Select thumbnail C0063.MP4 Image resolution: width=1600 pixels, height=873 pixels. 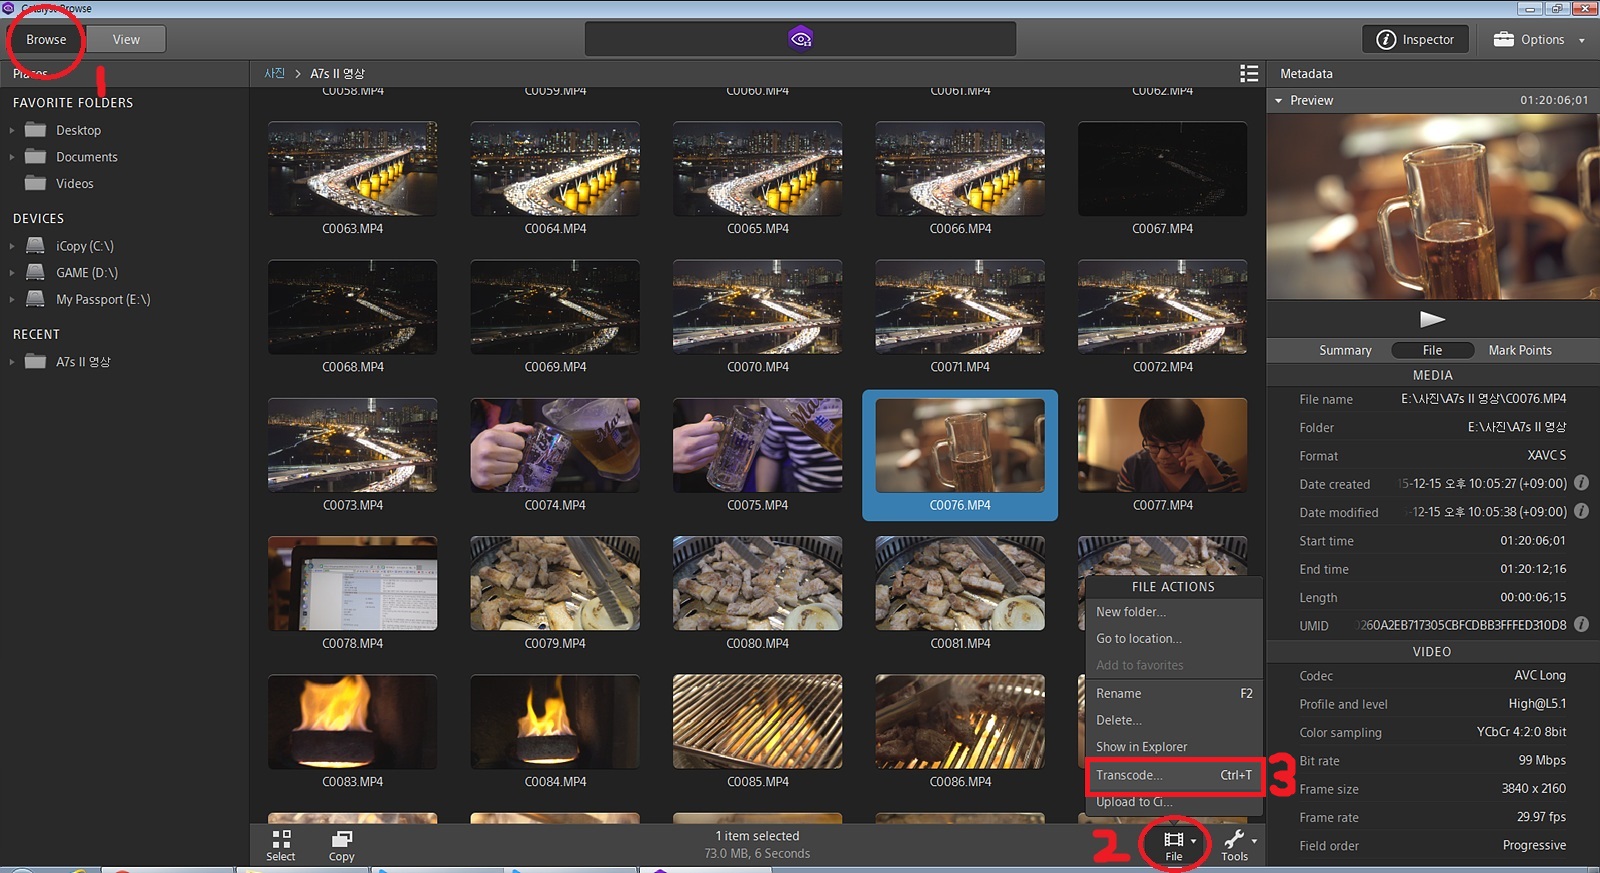[x=353, y=169]
